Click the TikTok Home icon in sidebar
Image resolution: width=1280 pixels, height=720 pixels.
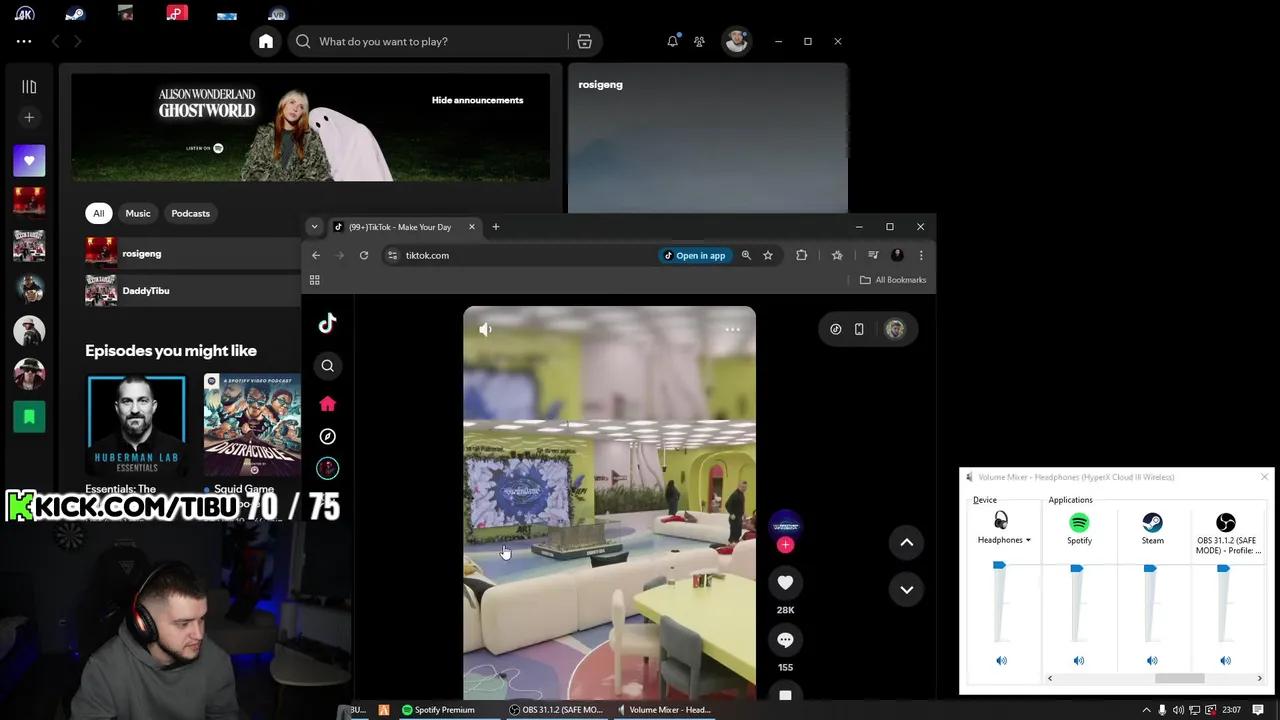[327, 404]
